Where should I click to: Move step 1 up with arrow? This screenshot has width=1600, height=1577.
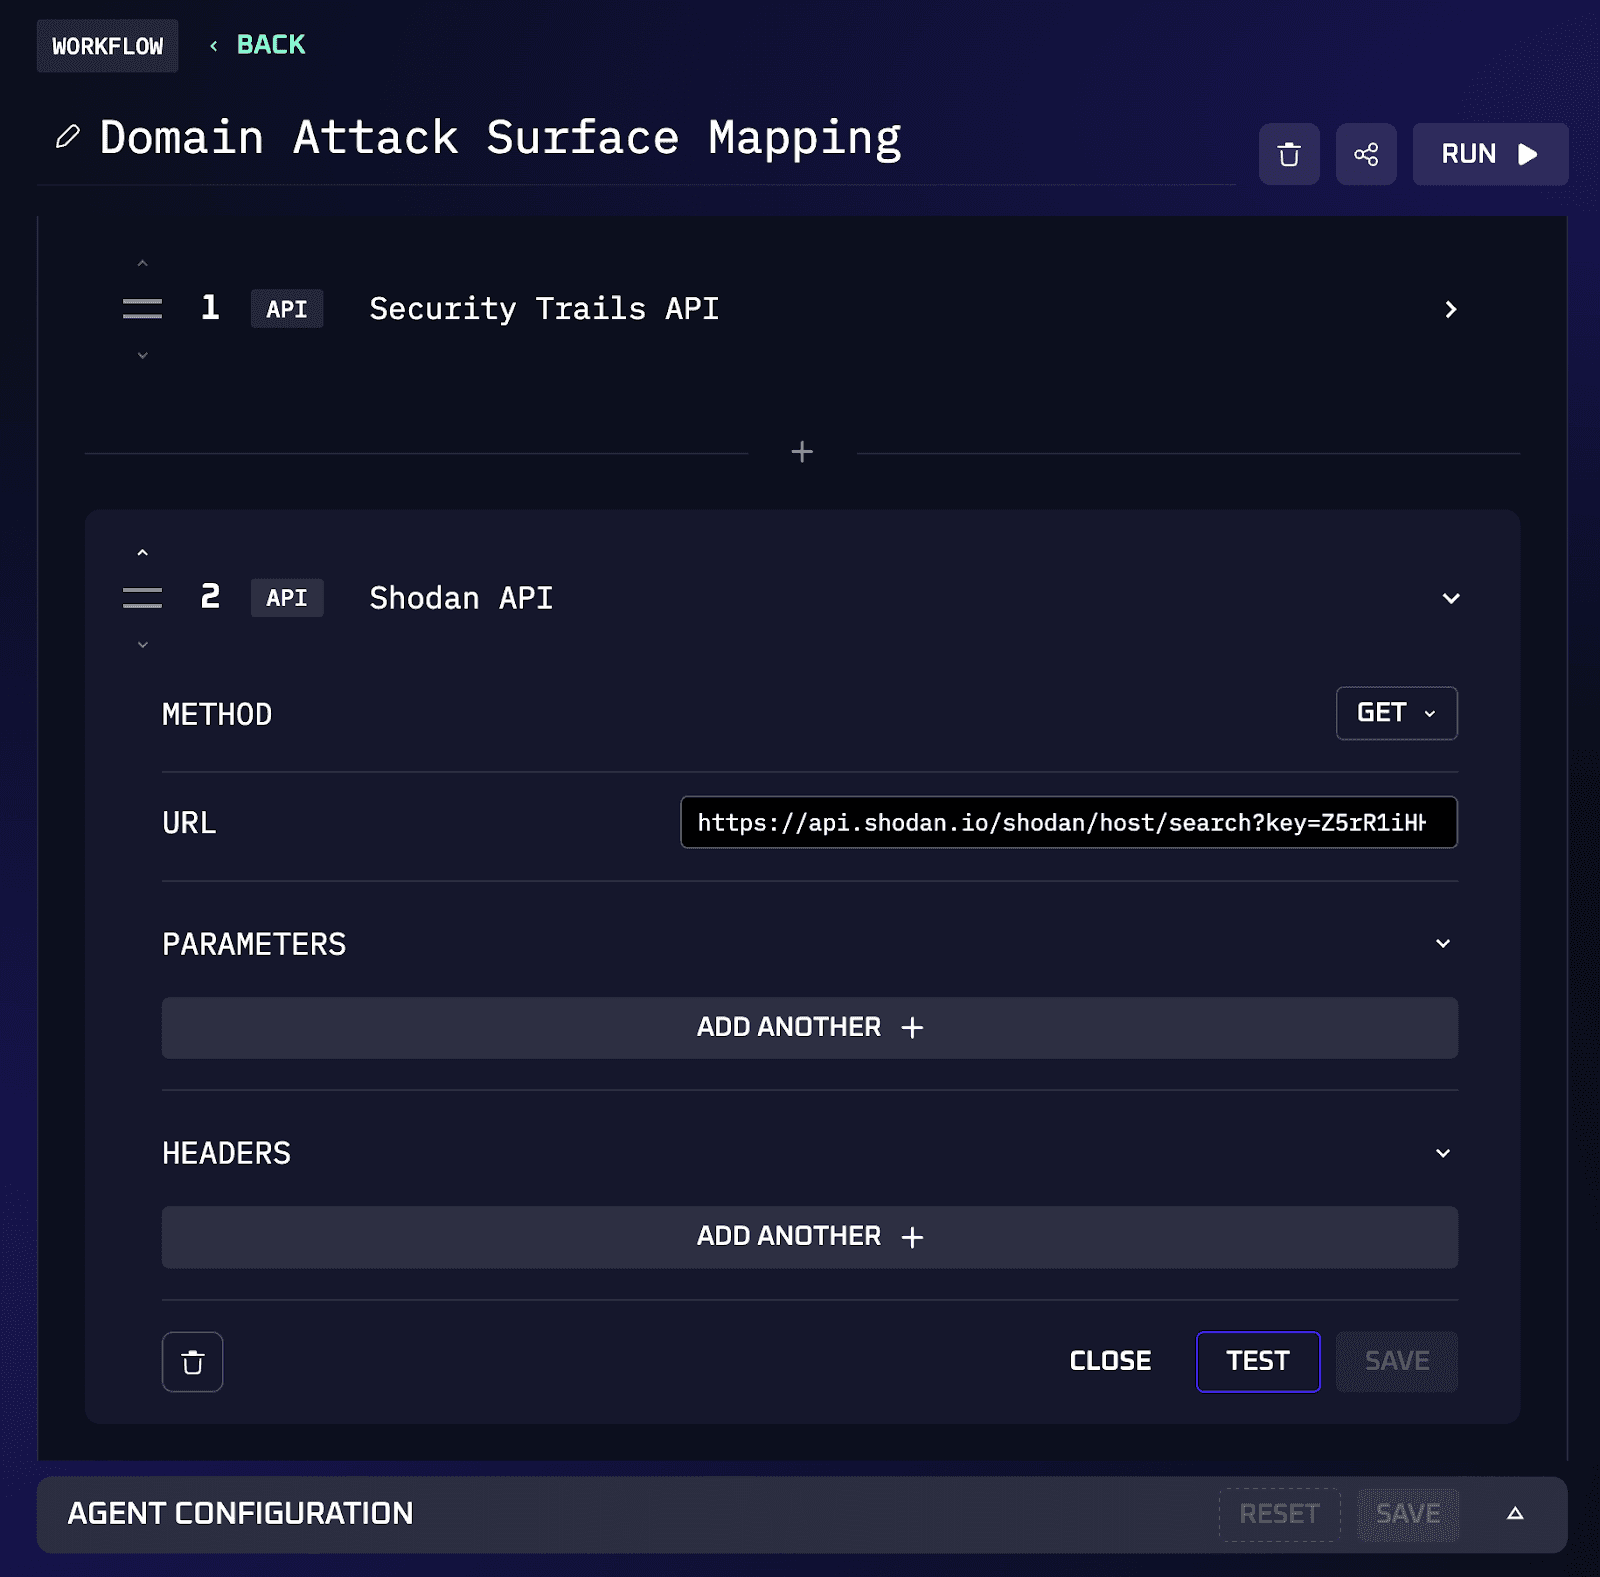coord(142,263)
